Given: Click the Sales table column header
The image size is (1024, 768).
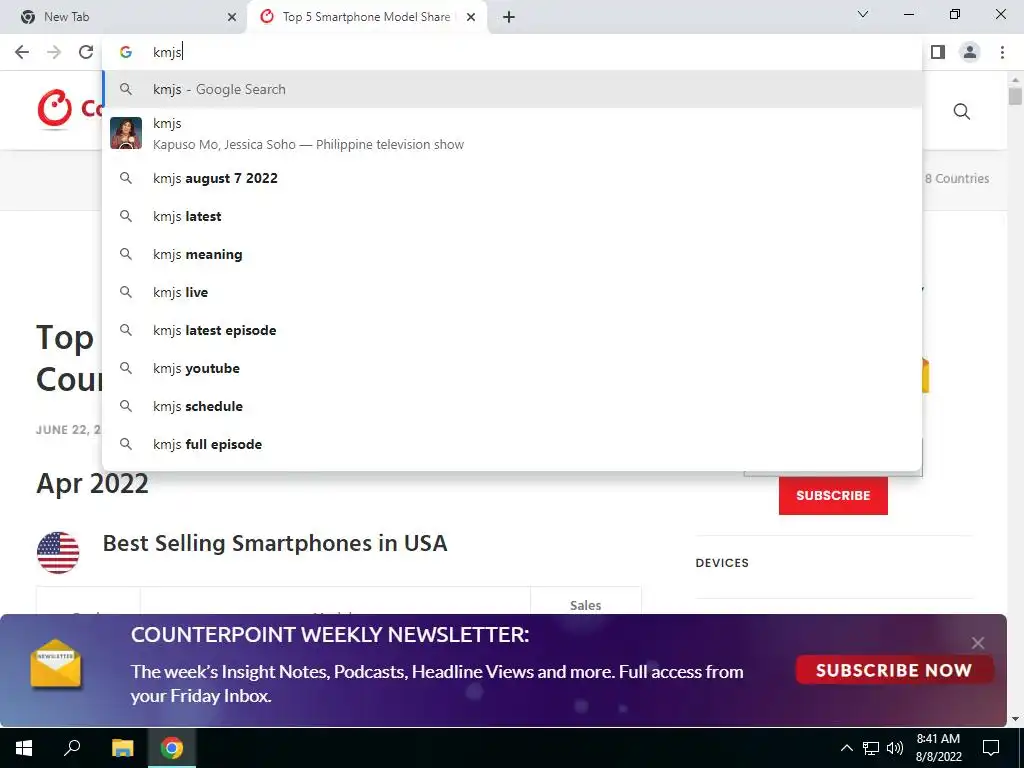Looking at the screenshot, I should tap(585, 605).
